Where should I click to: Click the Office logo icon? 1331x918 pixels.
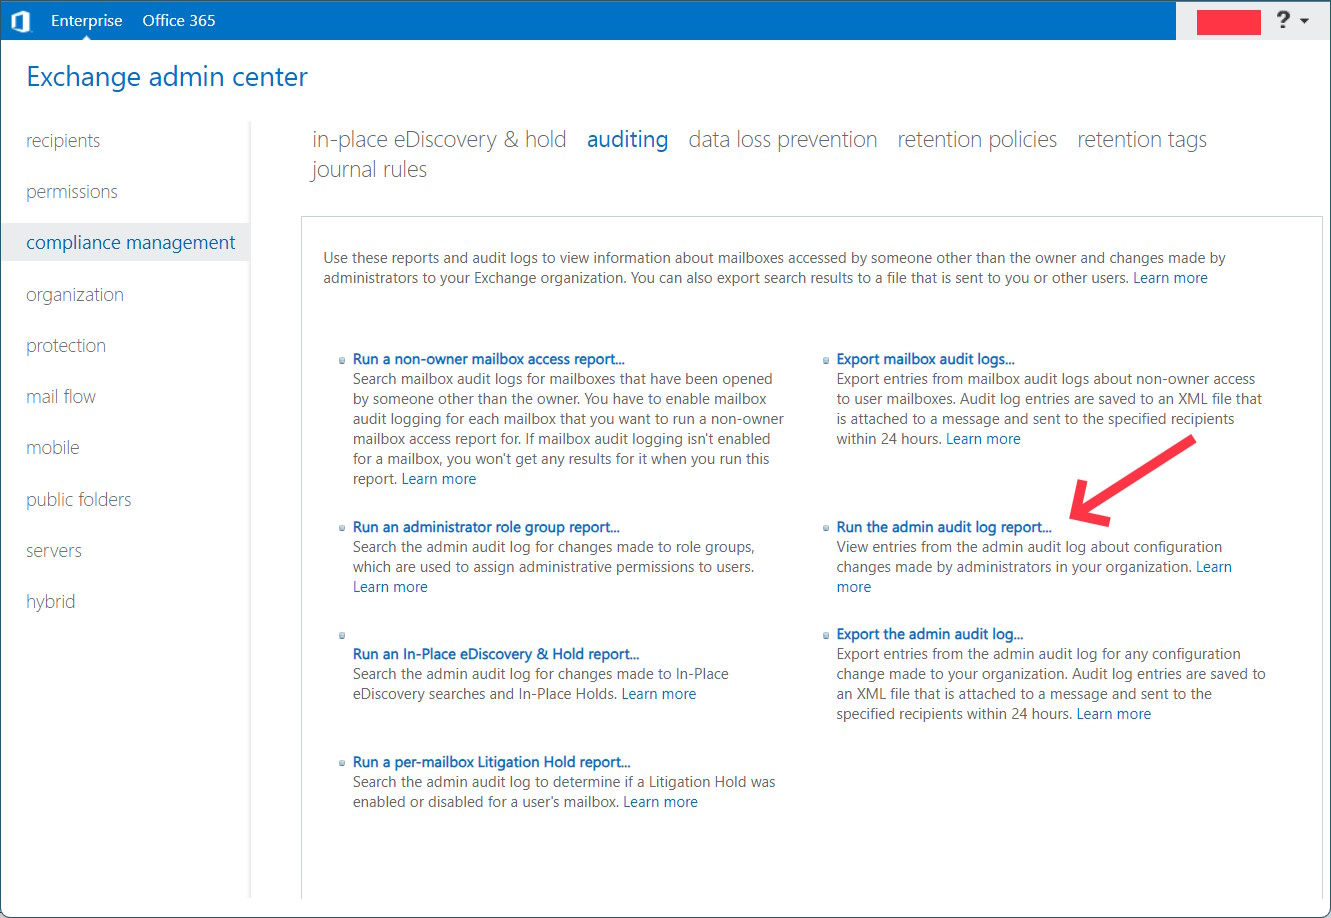[21, 21]
